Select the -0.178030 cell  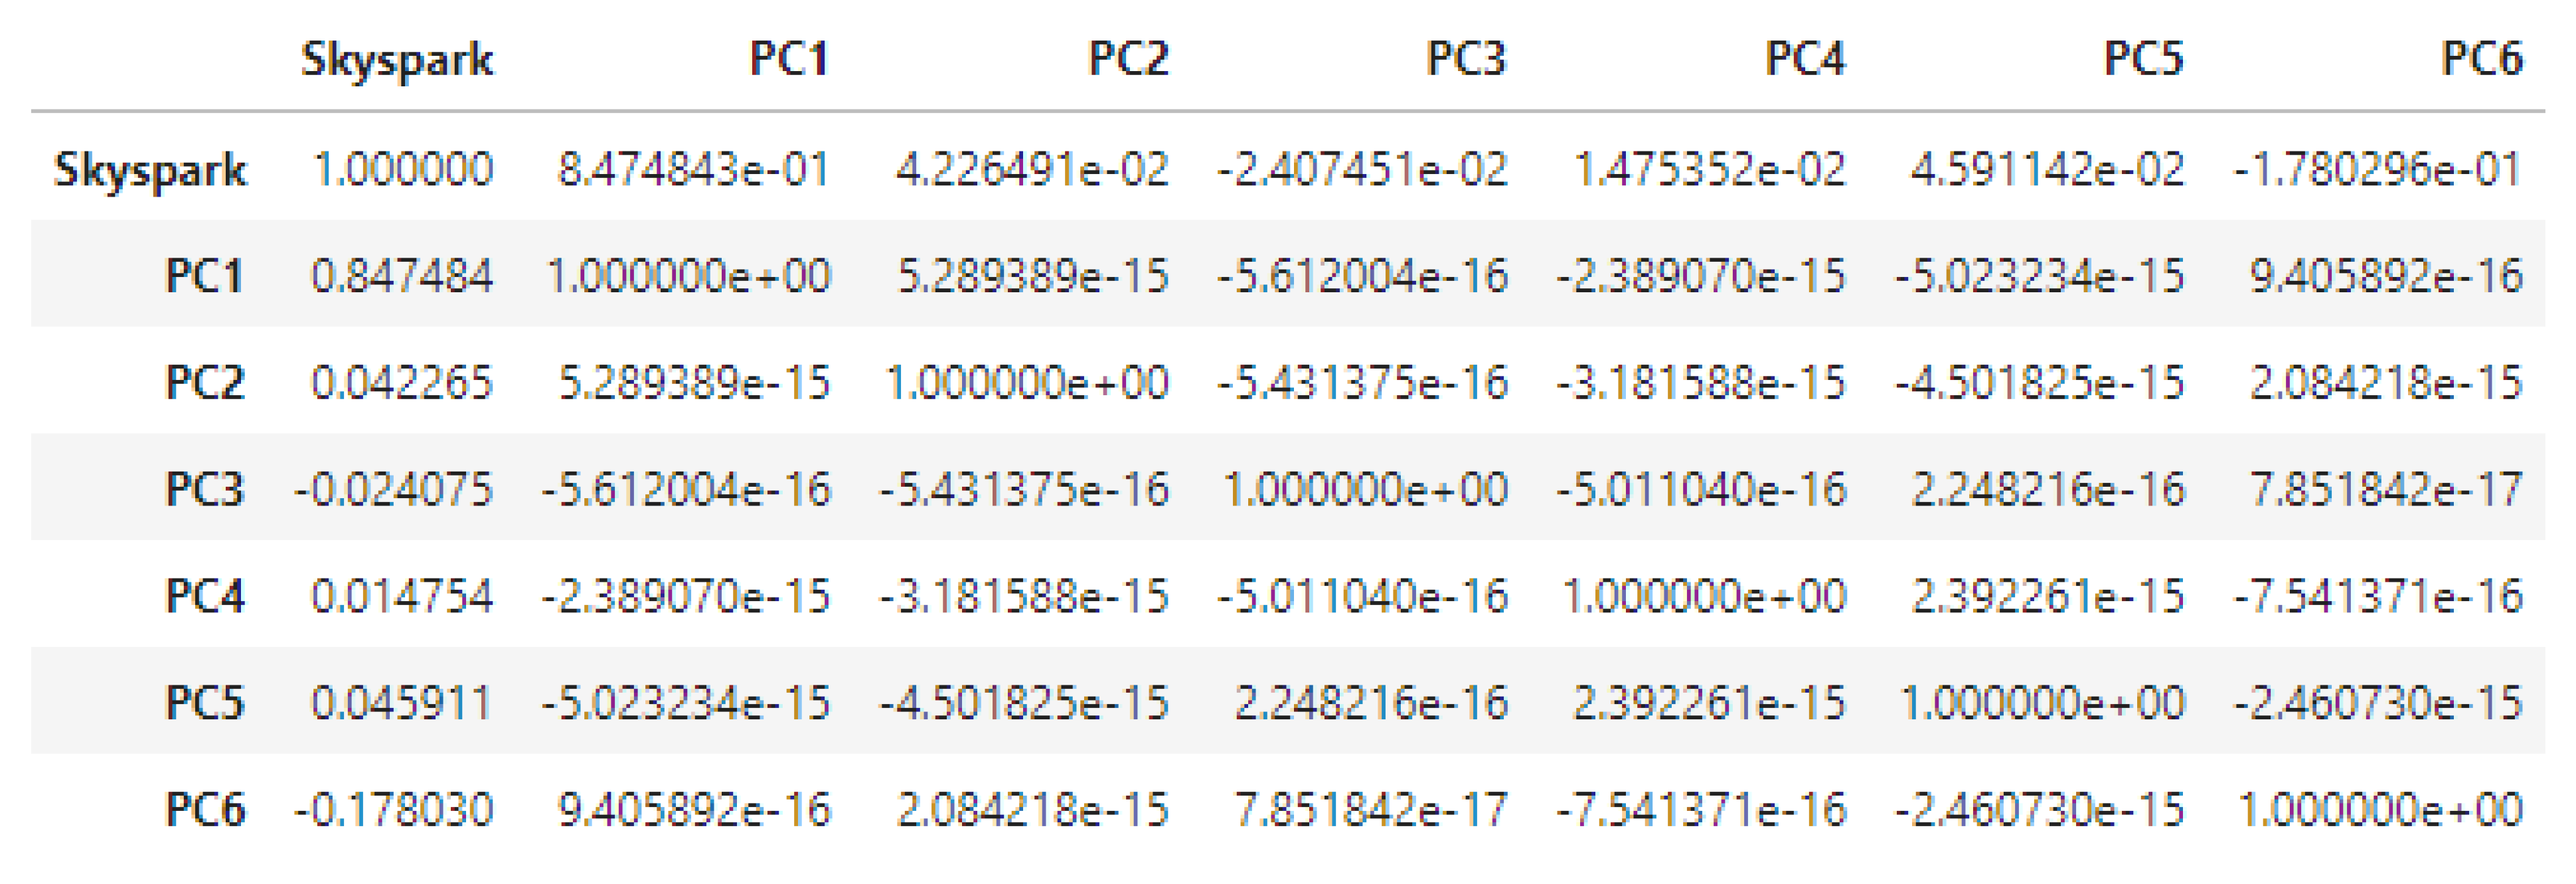click(394, 809)
